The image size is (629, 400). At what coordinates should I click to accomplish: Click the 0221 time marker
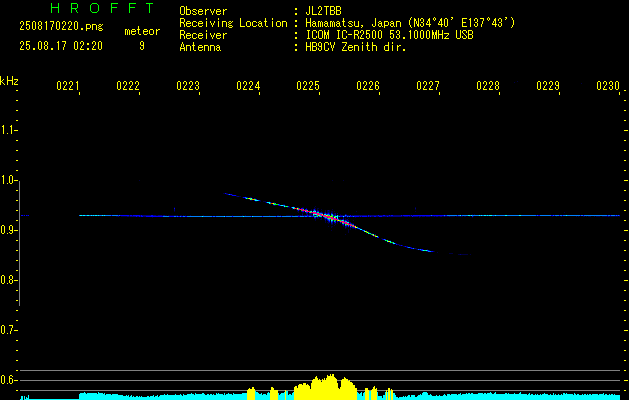67,86
